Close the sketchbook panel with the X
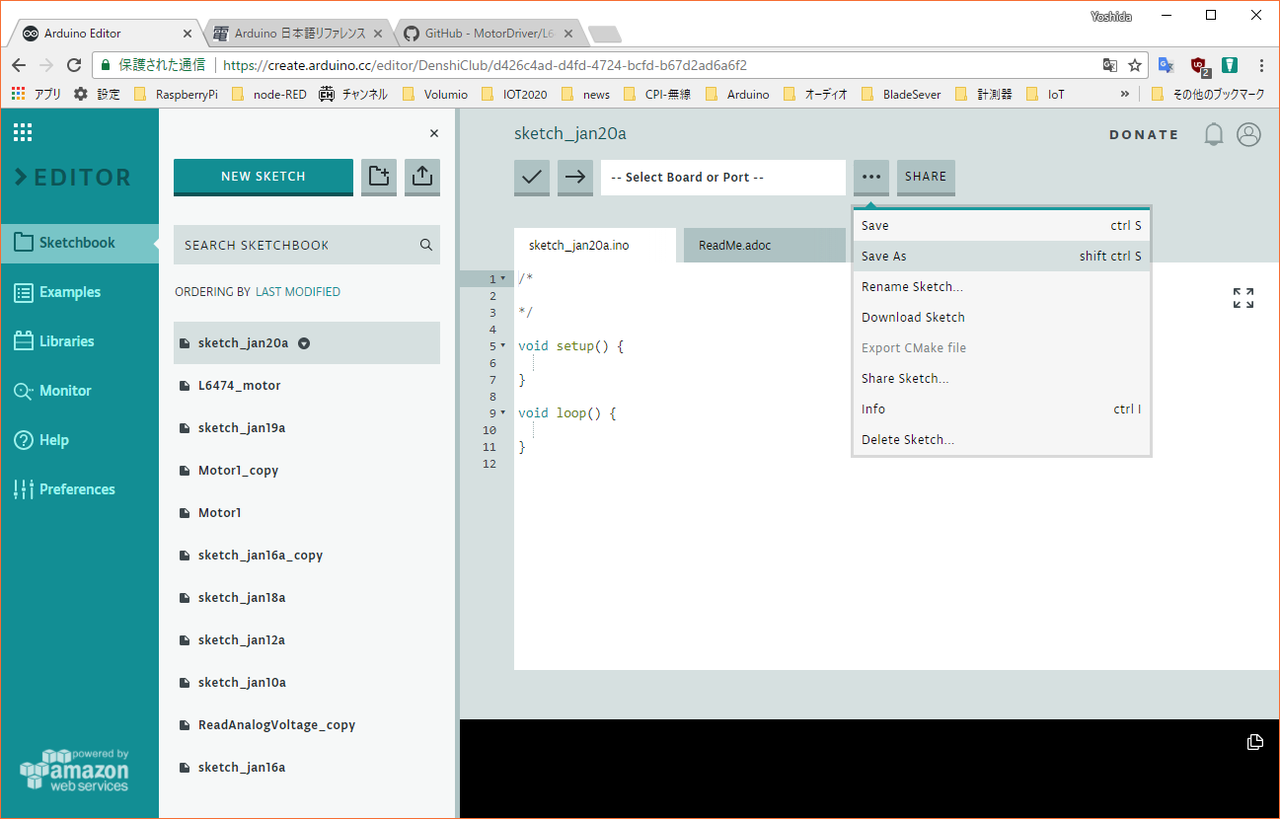Viewport: 1280px width, 819px height. (x=434, y=133)
